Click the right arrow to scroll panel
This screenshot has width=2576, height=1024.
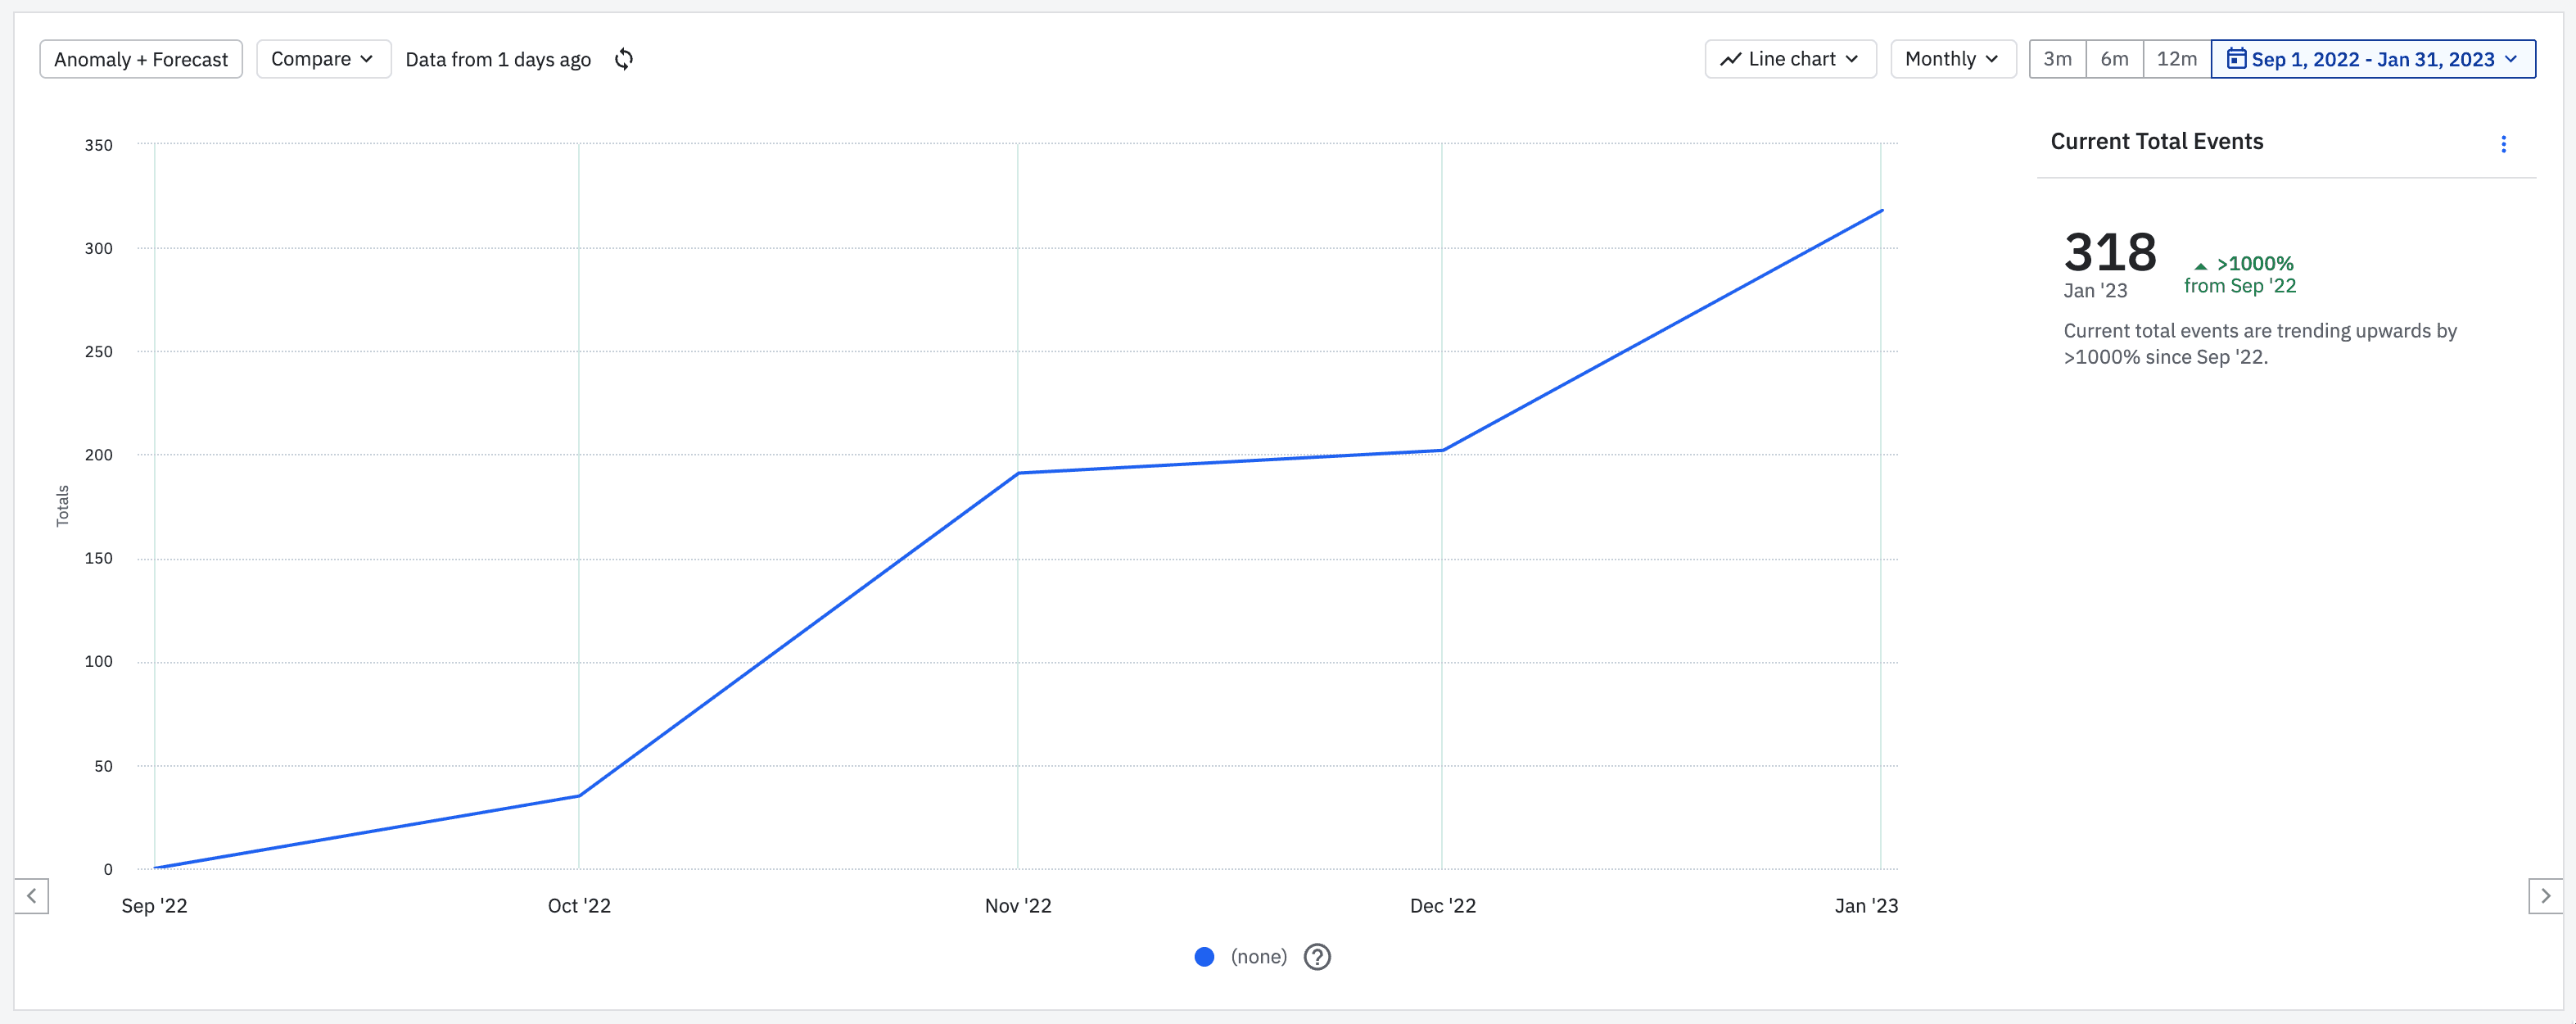(x=2545, y=896)
